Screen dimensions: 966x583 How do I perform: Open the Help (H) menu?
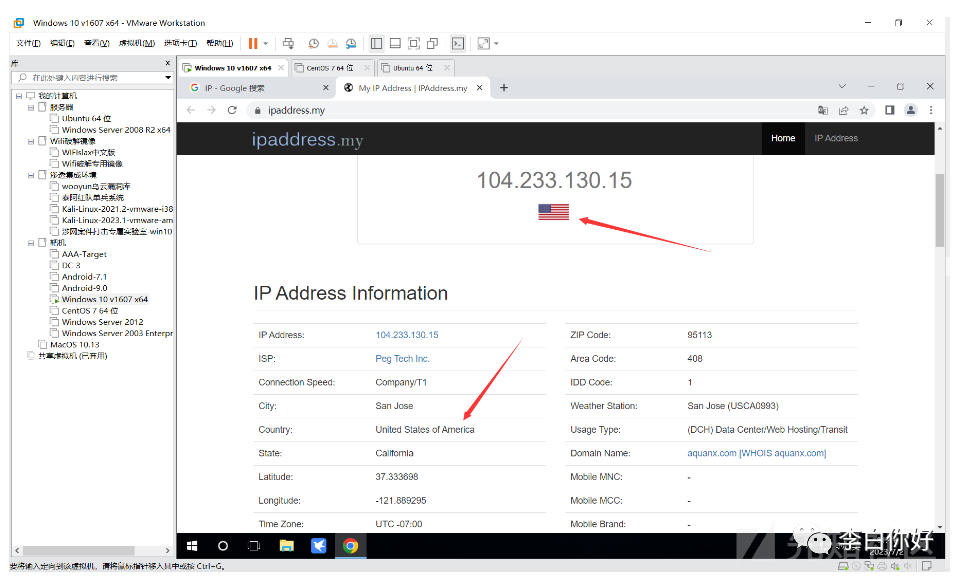tap(219, 43)
